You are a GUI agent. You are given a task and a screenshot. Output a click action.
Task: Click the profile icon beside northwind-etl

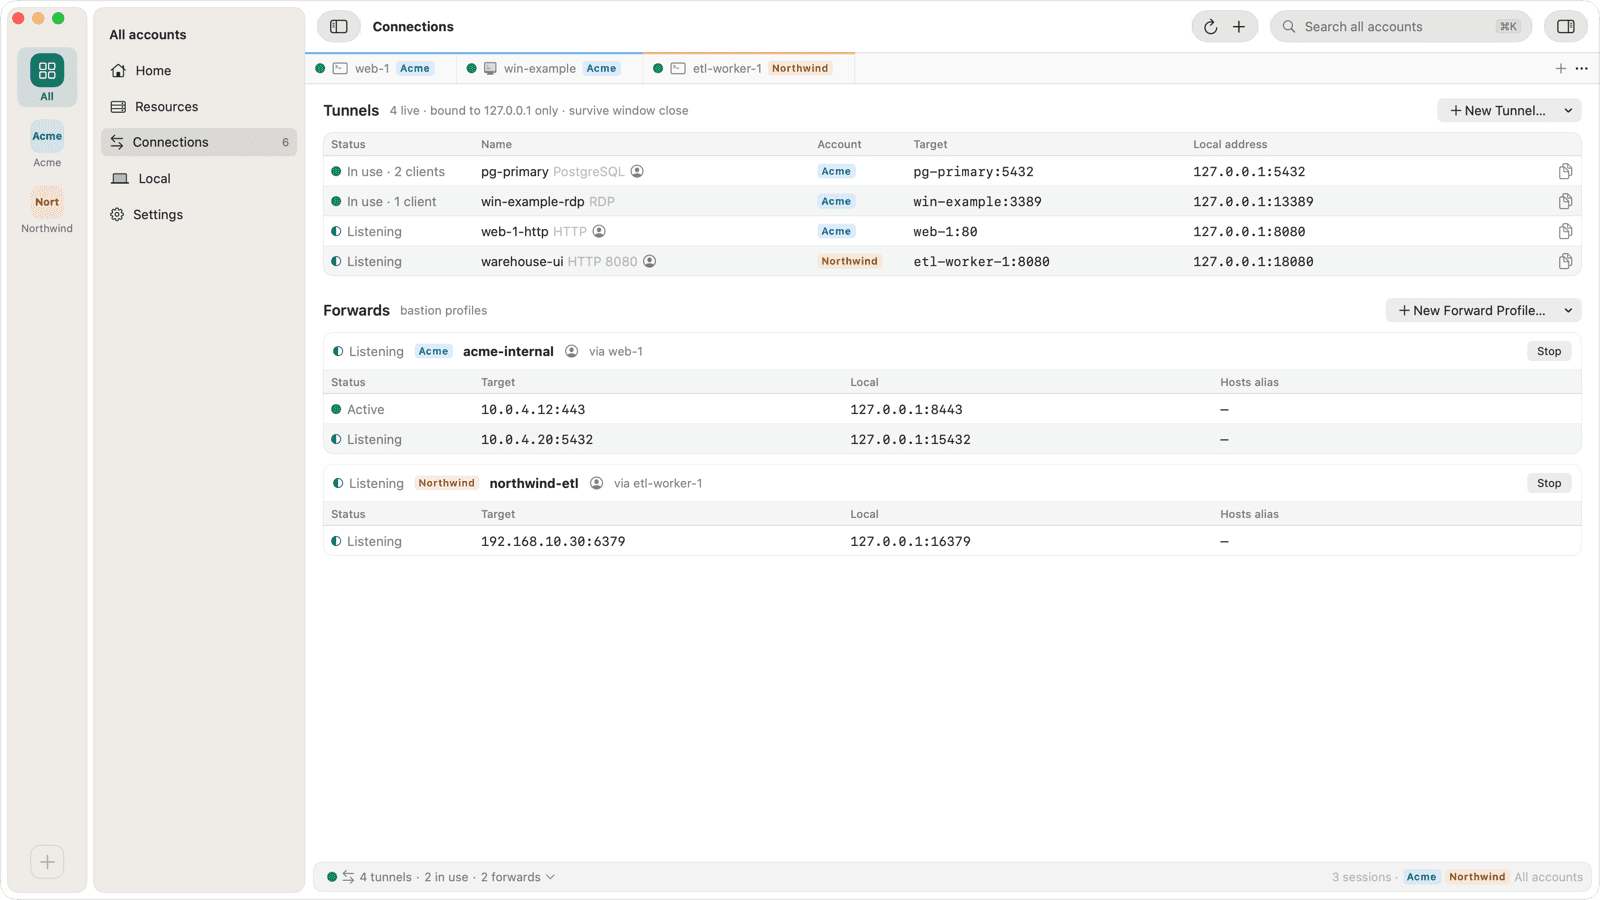coord(597,484)
